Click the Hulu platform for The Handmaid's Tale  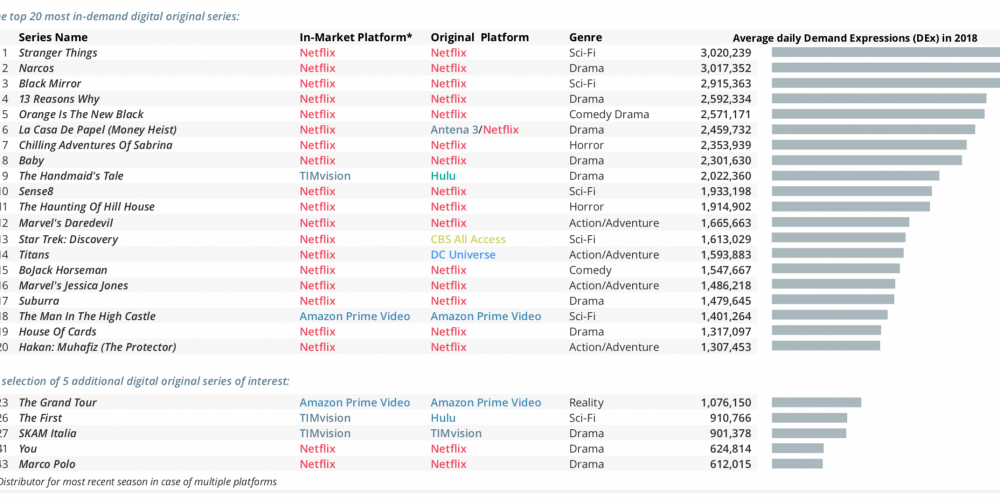pos(443,176)
